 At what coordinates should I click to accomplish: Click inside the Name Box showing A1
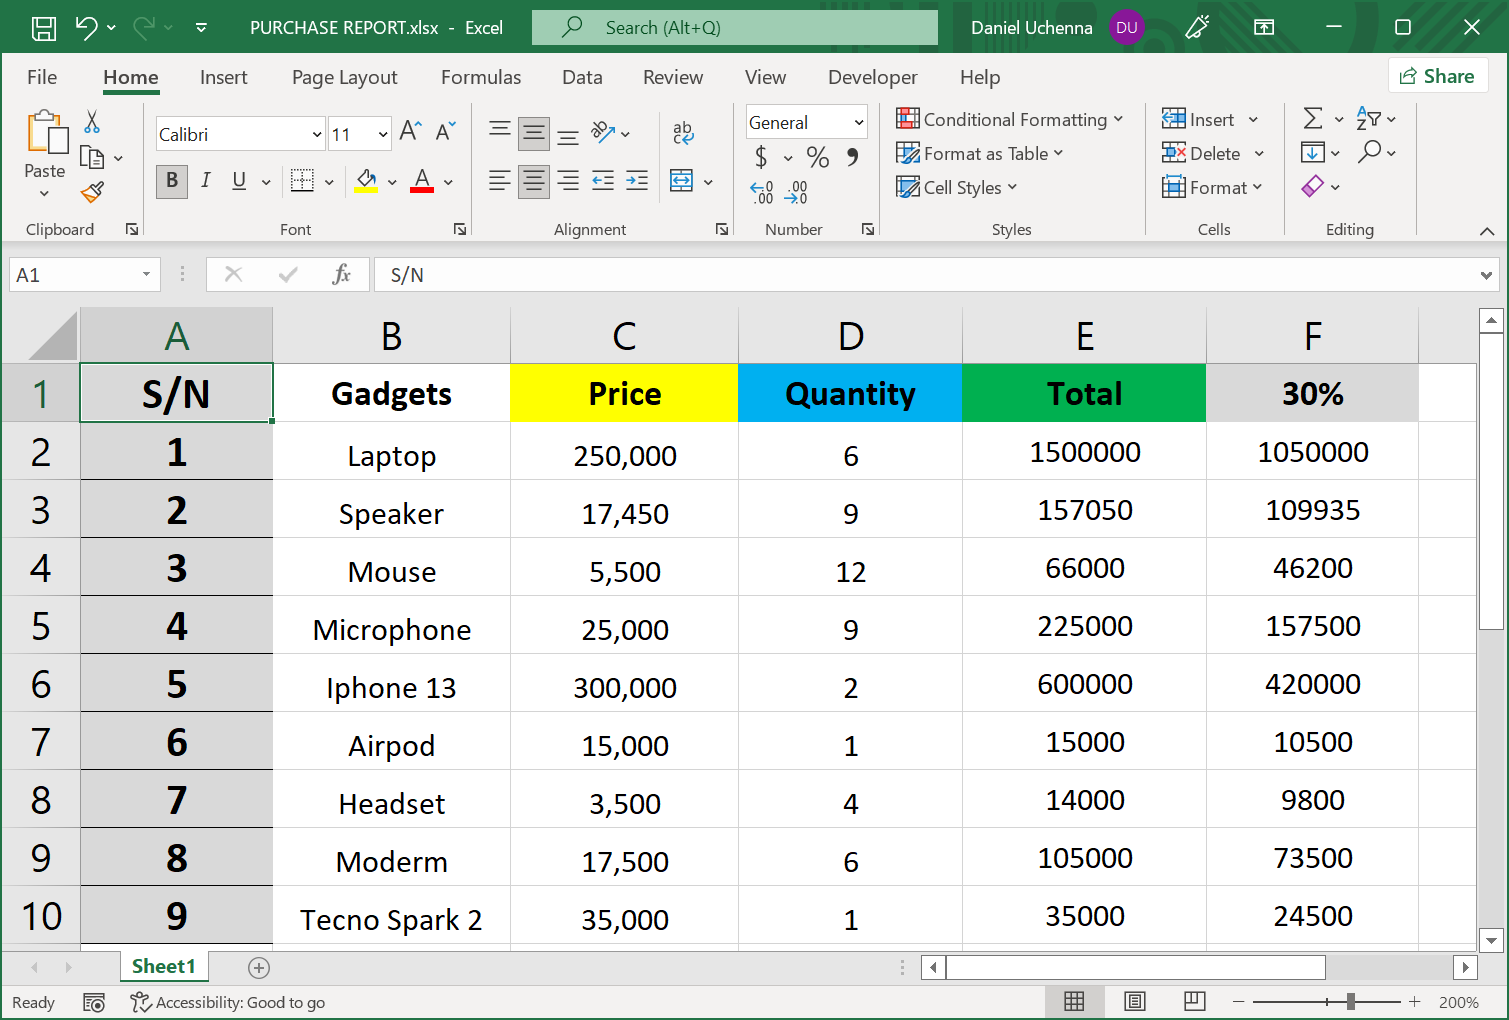[75, 275]
